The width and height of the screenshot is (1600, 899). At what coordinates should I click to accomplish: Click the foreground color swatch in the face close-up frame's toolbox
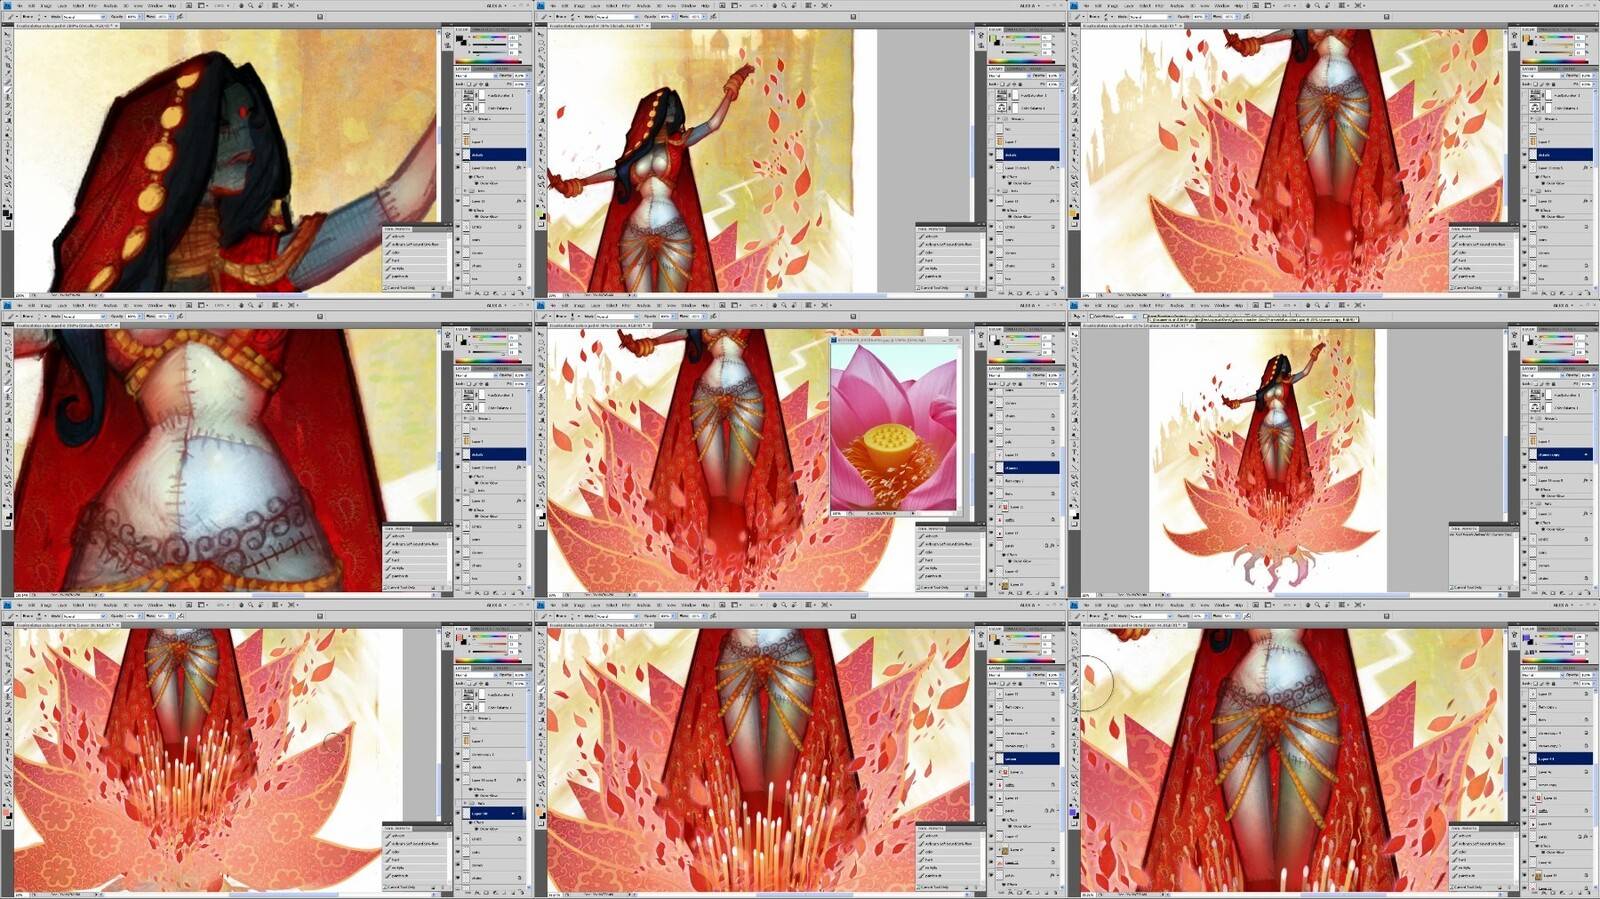click(x=6, y=213)
